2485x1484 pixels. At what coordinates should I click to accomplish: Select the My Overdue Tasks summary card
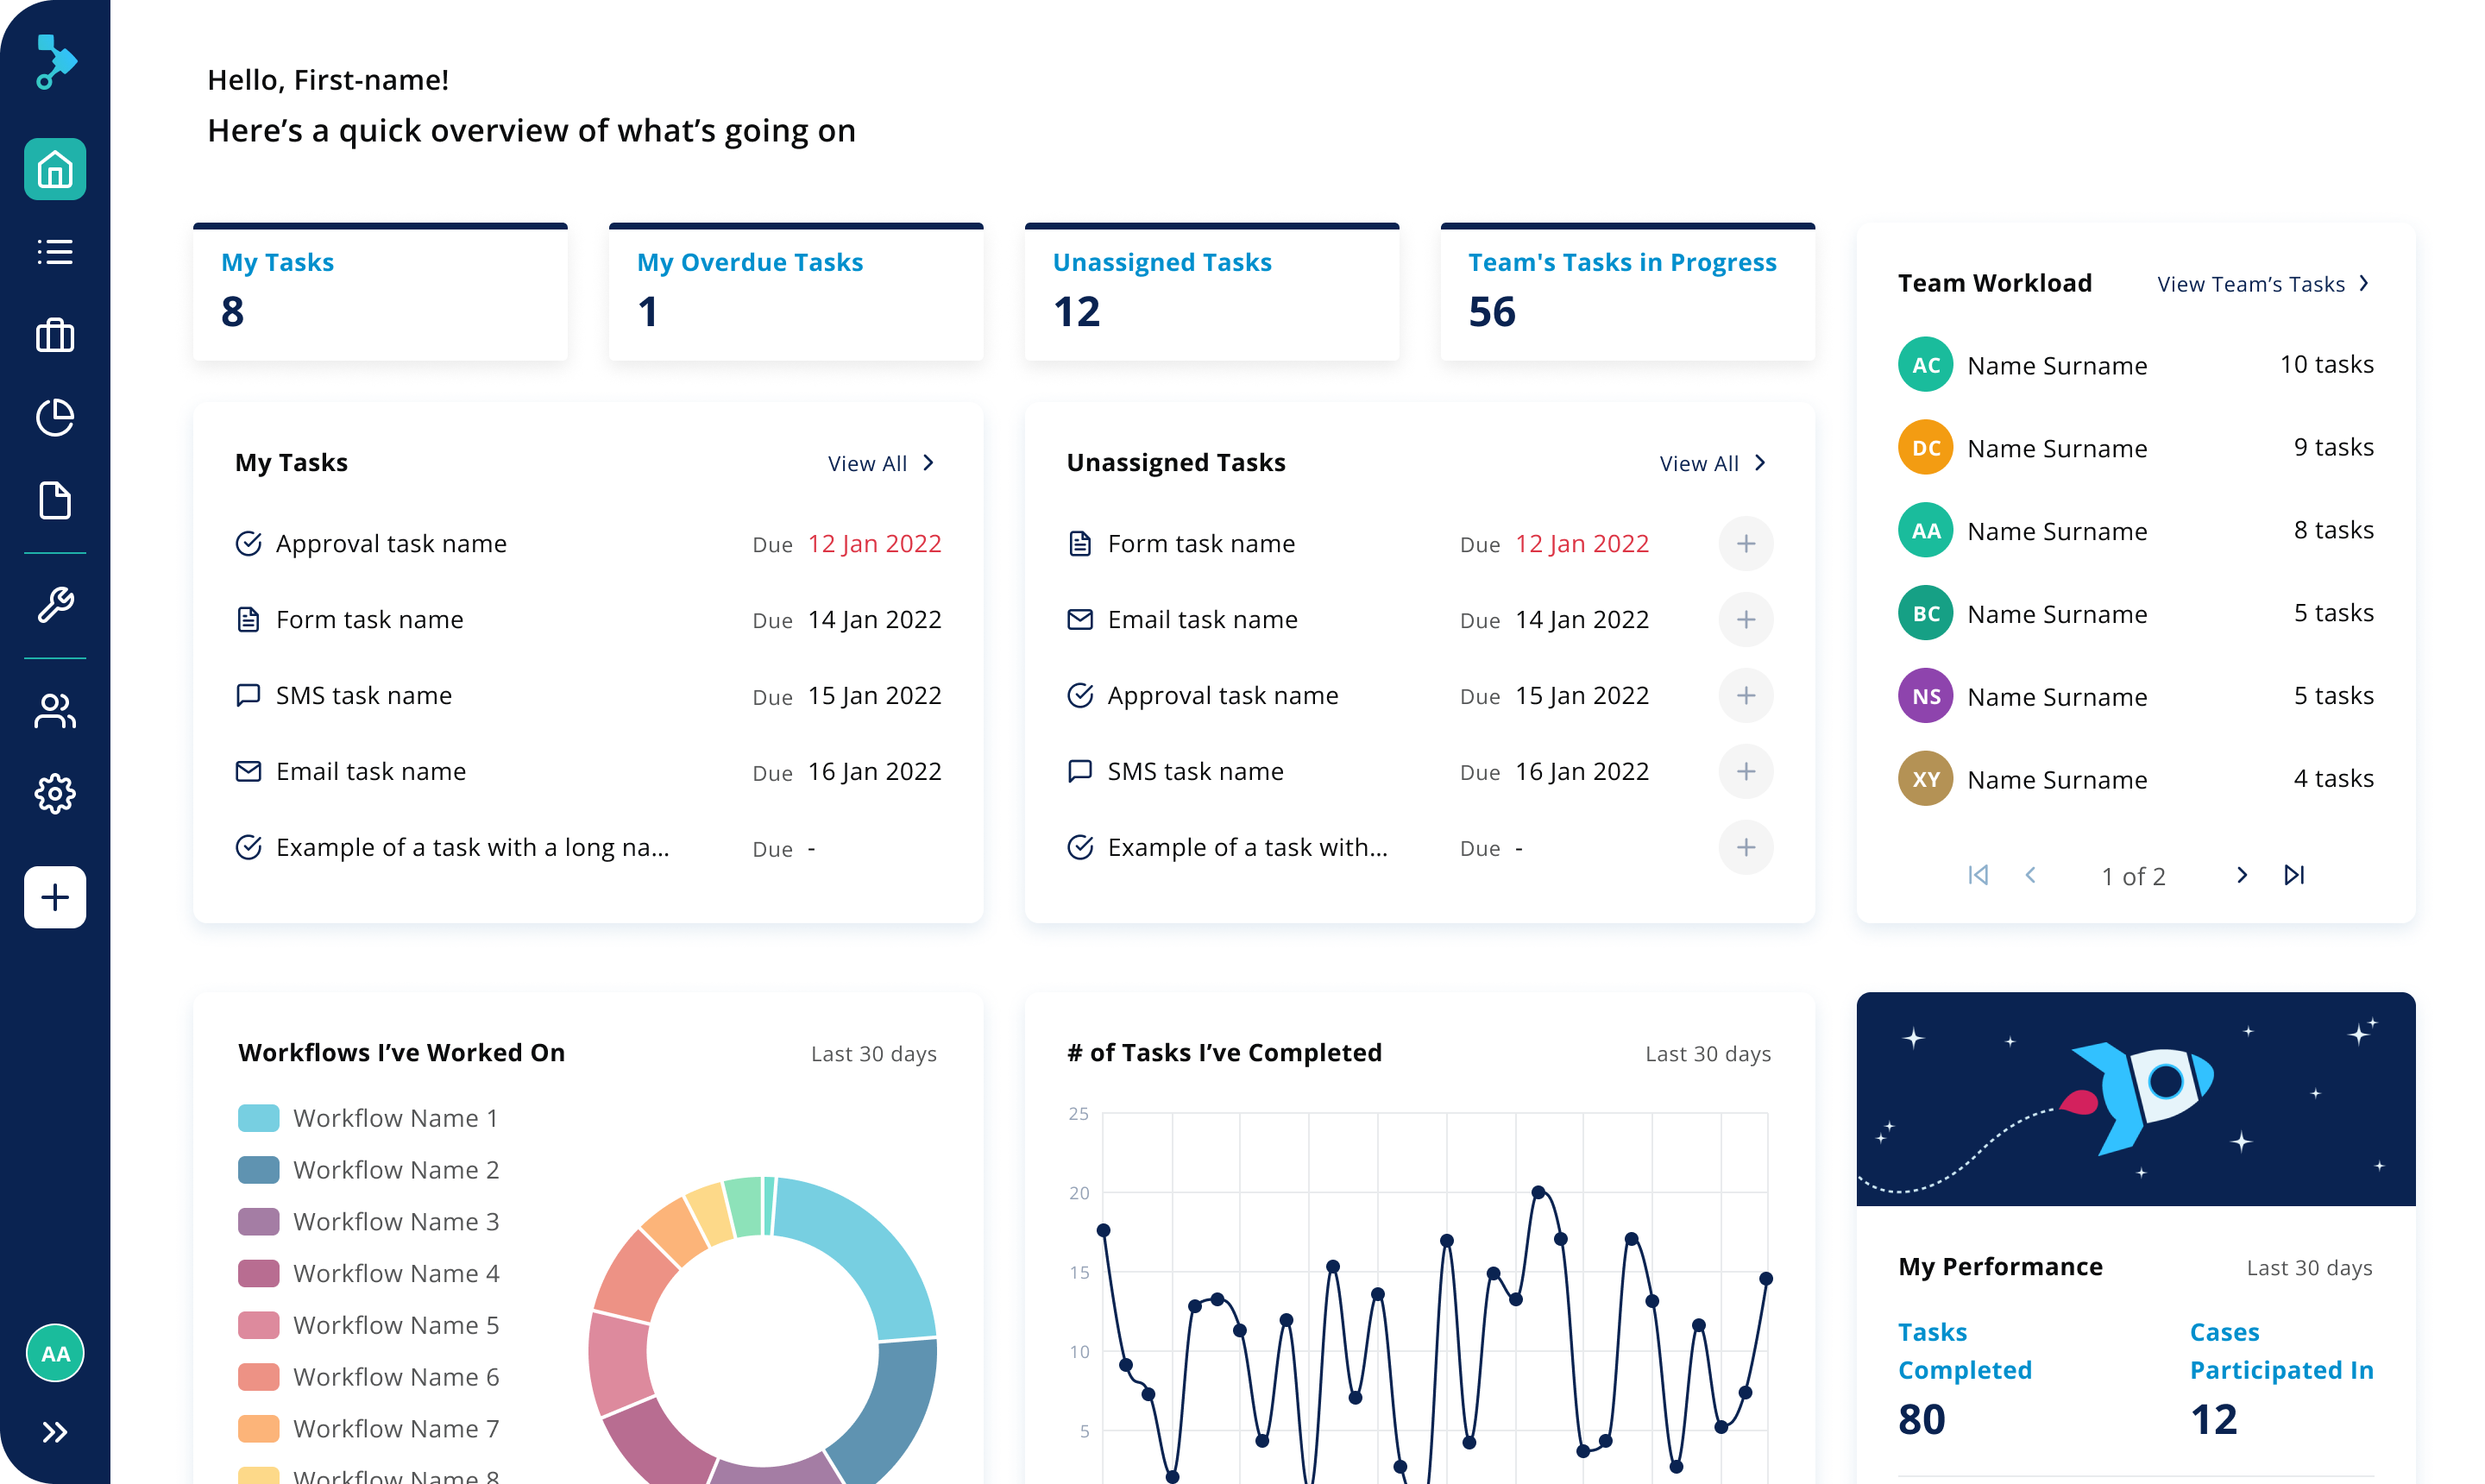pos(795,291)
